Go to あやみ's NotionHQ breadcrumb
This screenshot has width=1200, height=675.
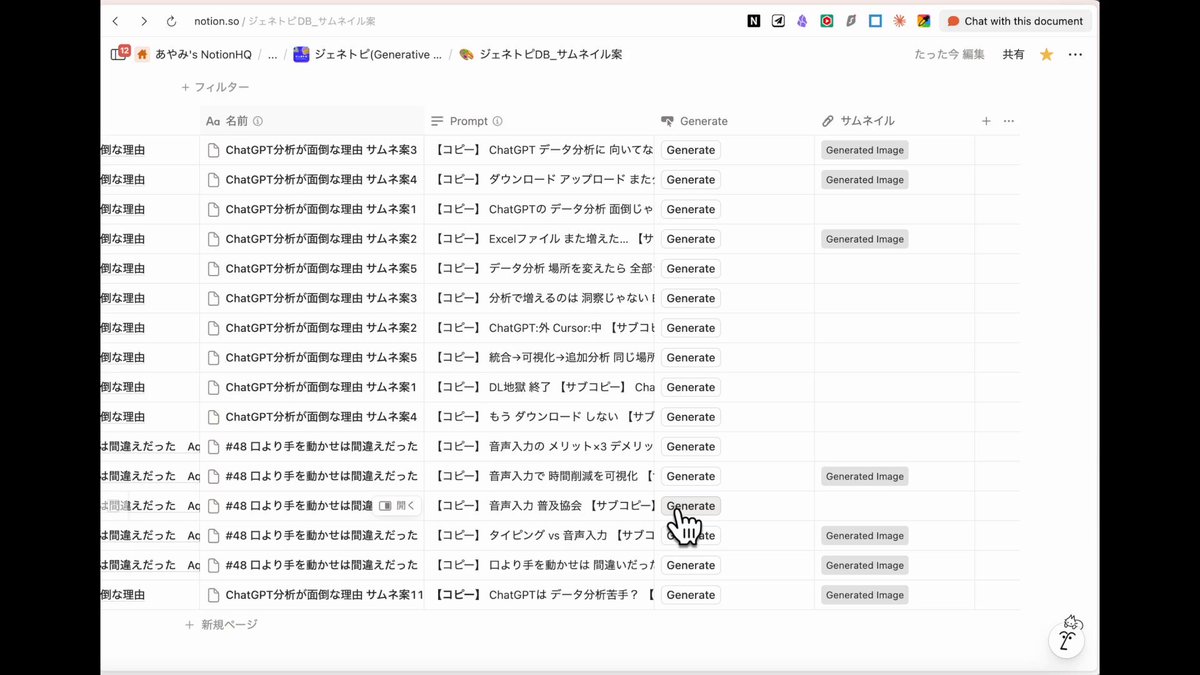click(193, 54)
